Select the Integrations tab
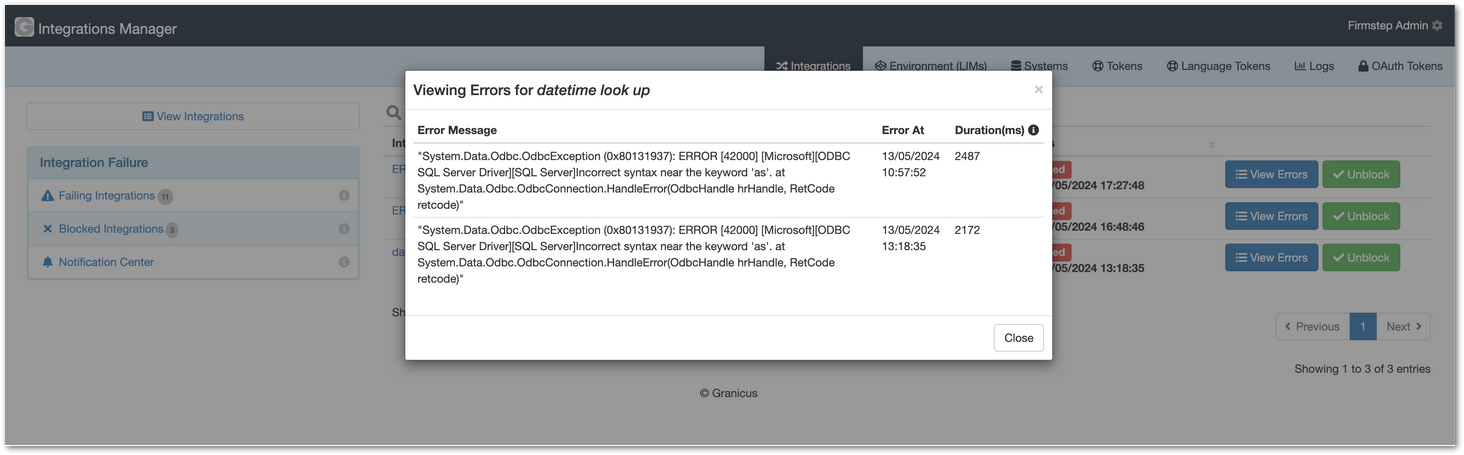 tap(813, 66)
